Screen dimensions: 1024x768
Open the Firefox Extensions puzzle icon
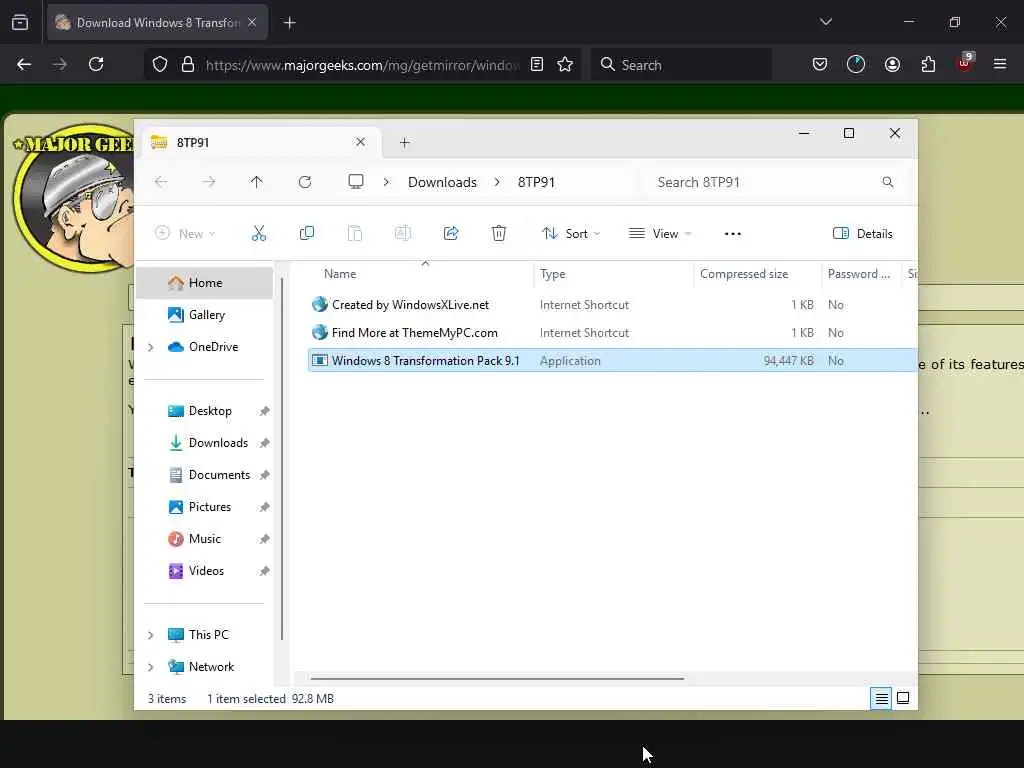928,64
